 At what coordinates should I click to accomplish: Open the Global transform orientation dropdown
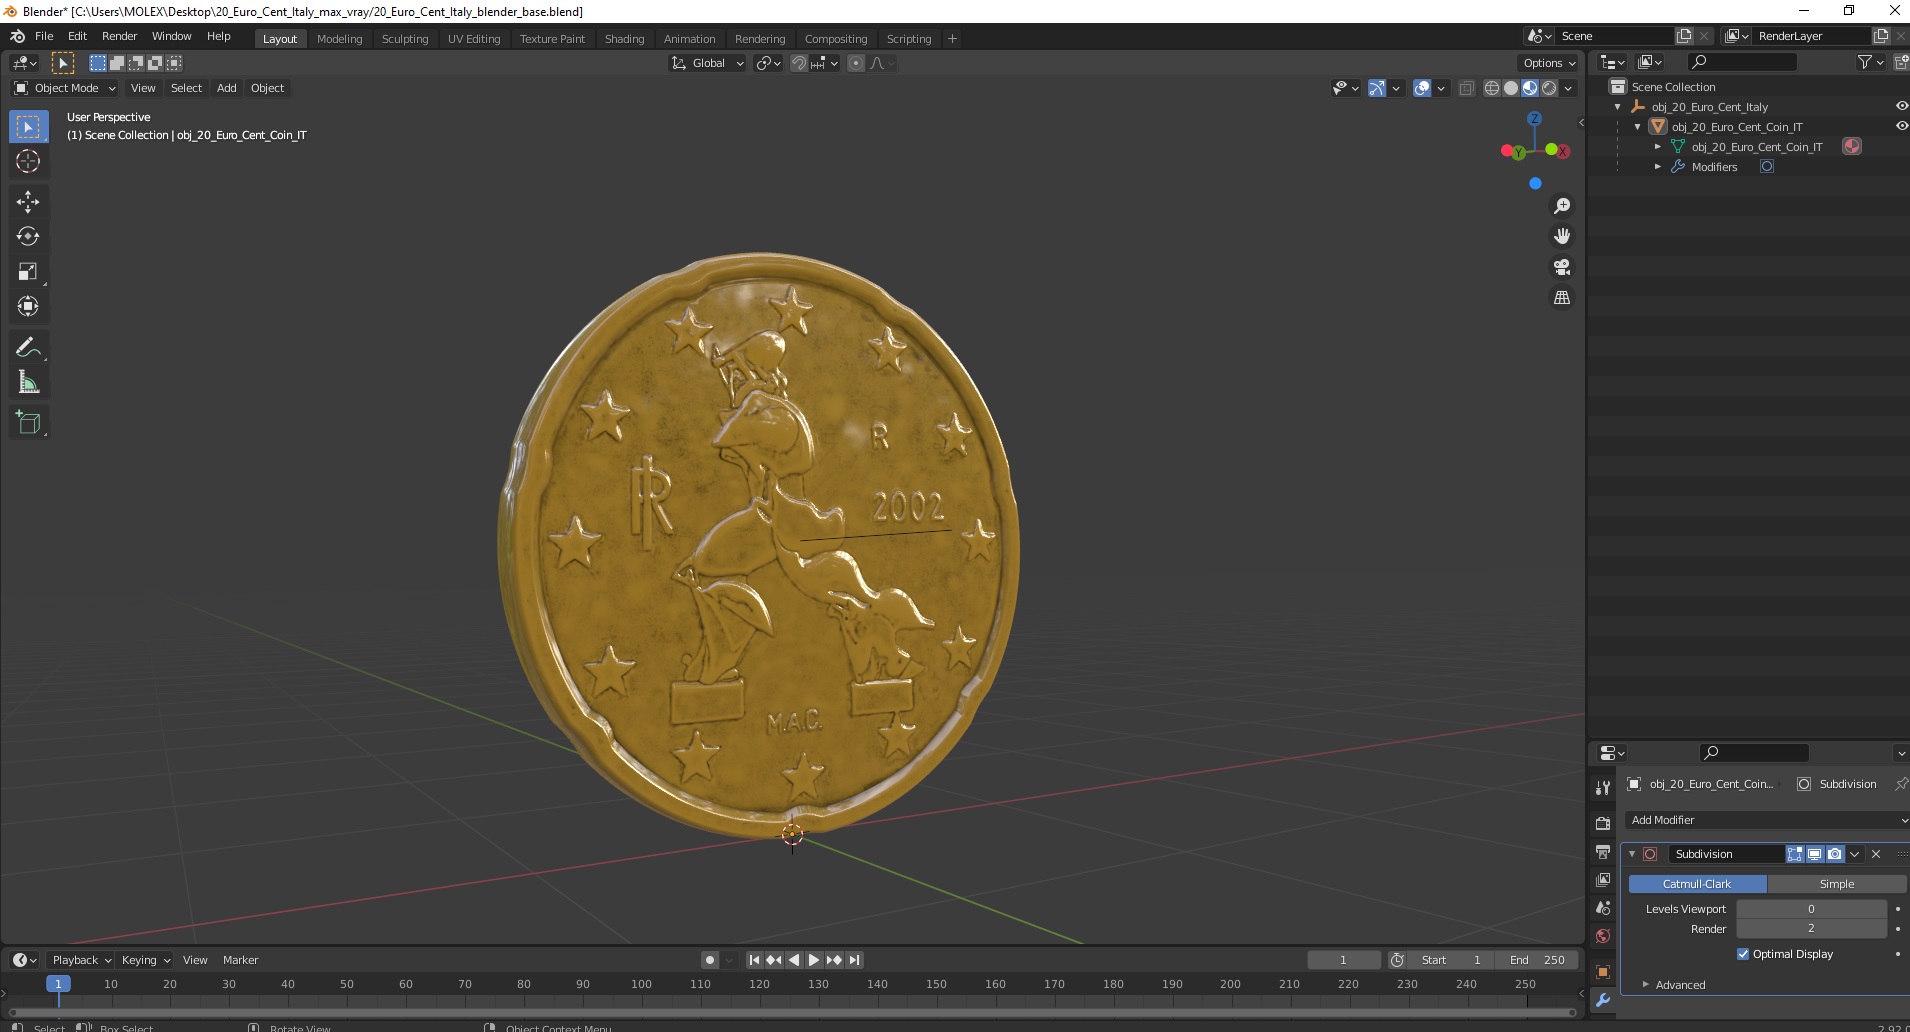pyautogui.click(x=707, y=63)
